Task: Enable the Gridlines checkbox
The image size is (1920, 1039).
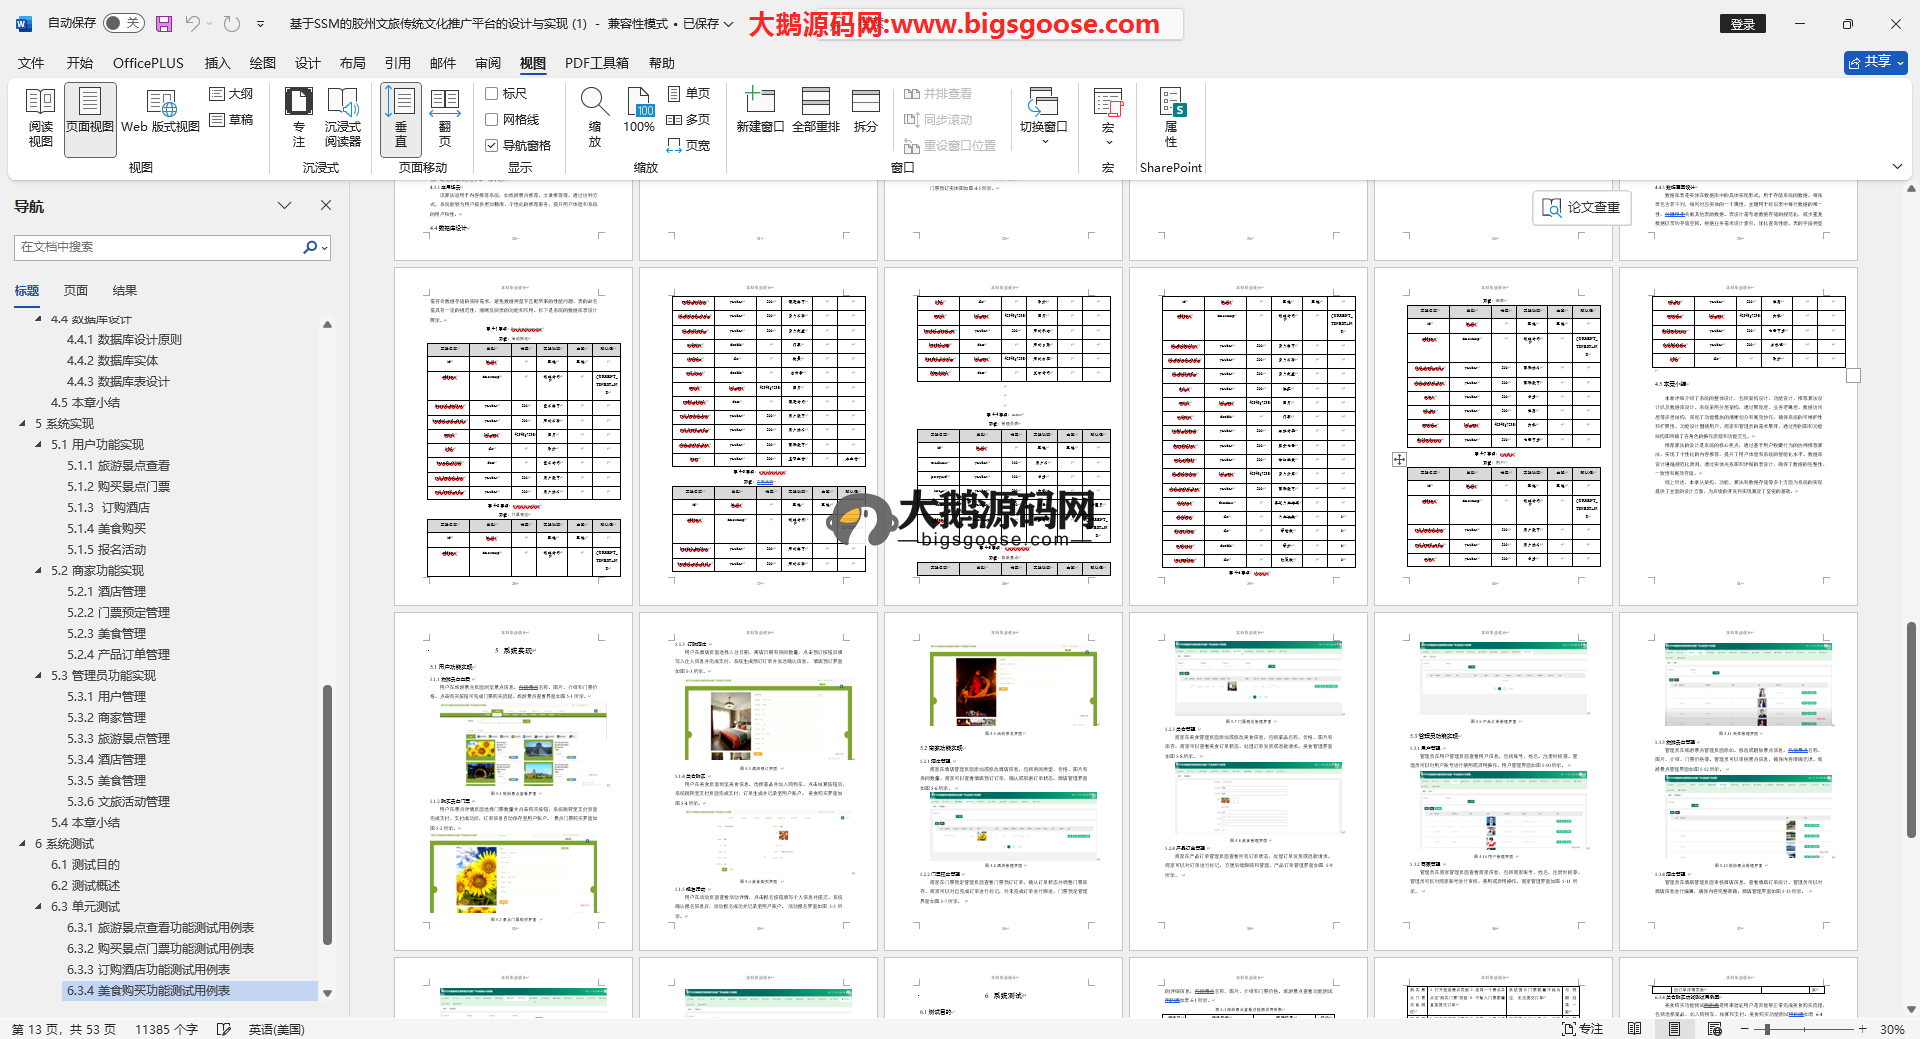Action: click(x=492, y=120)
